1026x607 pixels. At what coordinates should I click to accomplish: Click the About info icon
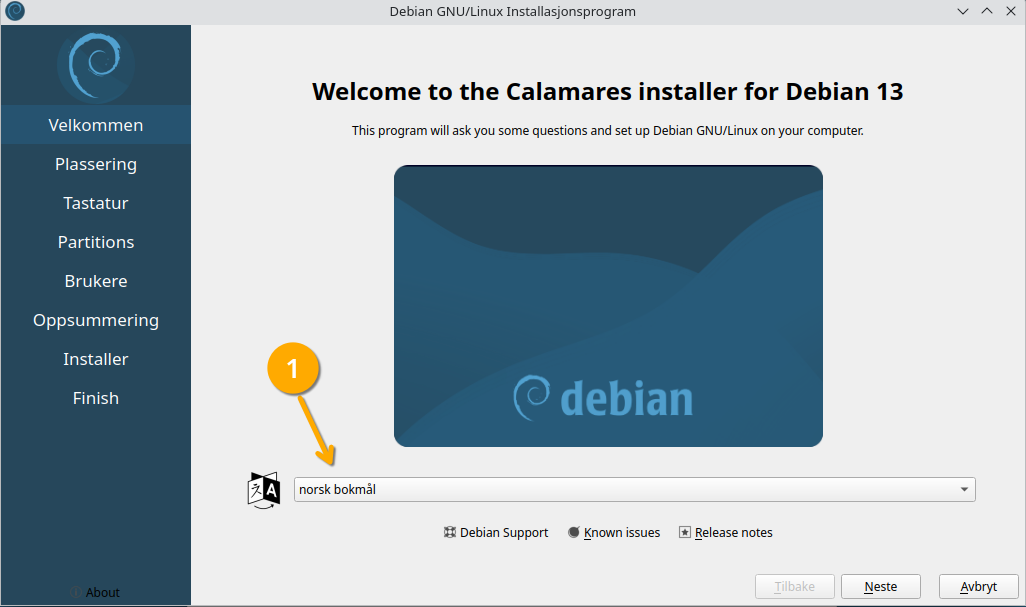[75, 593]
